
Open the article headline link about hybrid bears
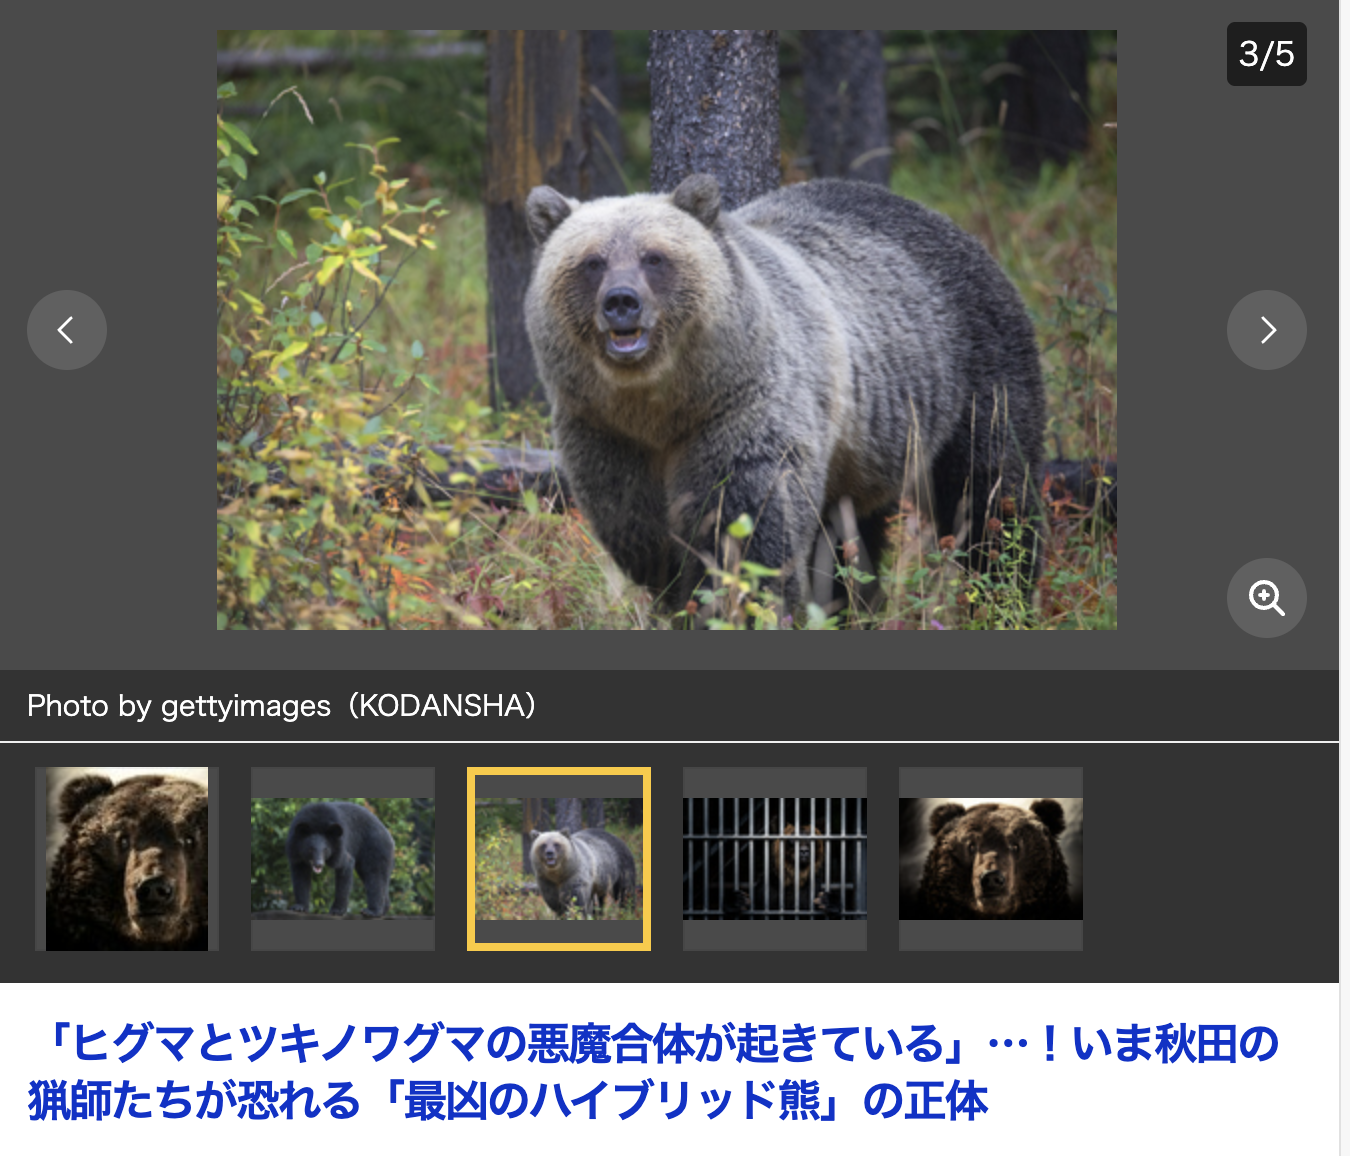(654, 1072)
